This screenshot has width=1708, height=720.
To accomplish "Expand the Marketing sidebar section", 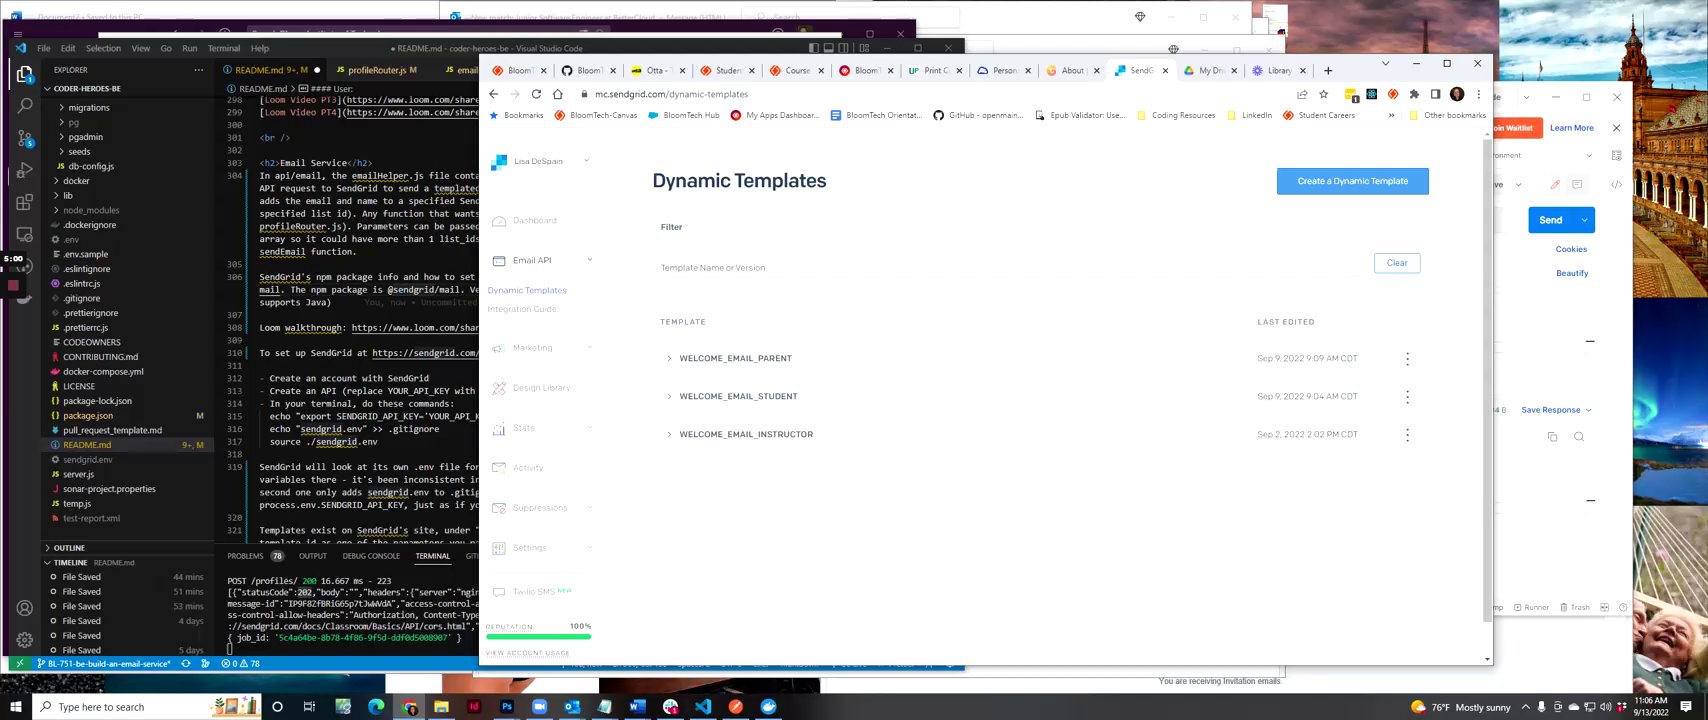I will point(589,348).
